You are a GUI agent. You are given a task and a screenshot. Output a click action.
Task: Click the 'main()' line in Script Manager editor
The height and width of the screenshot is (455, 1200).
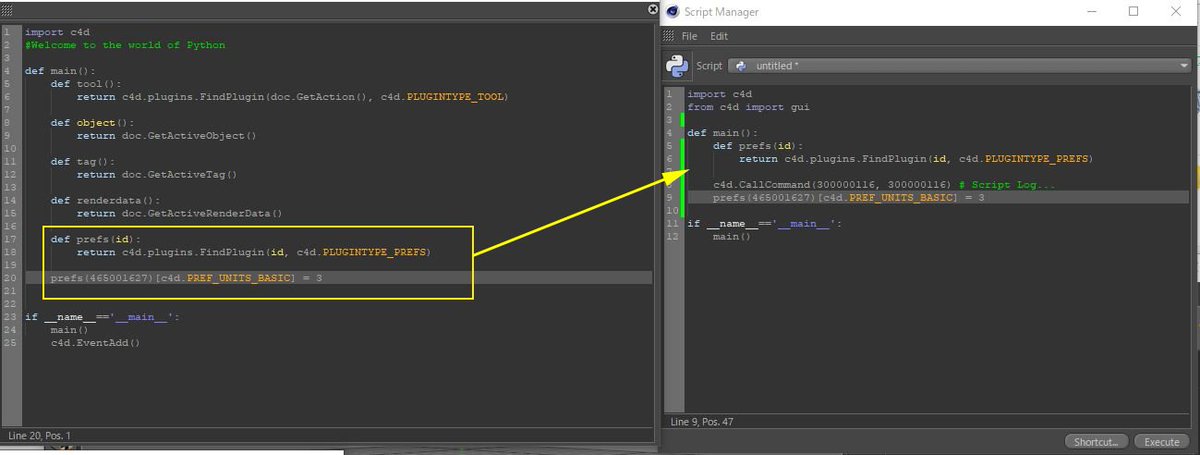pos(732,236)
